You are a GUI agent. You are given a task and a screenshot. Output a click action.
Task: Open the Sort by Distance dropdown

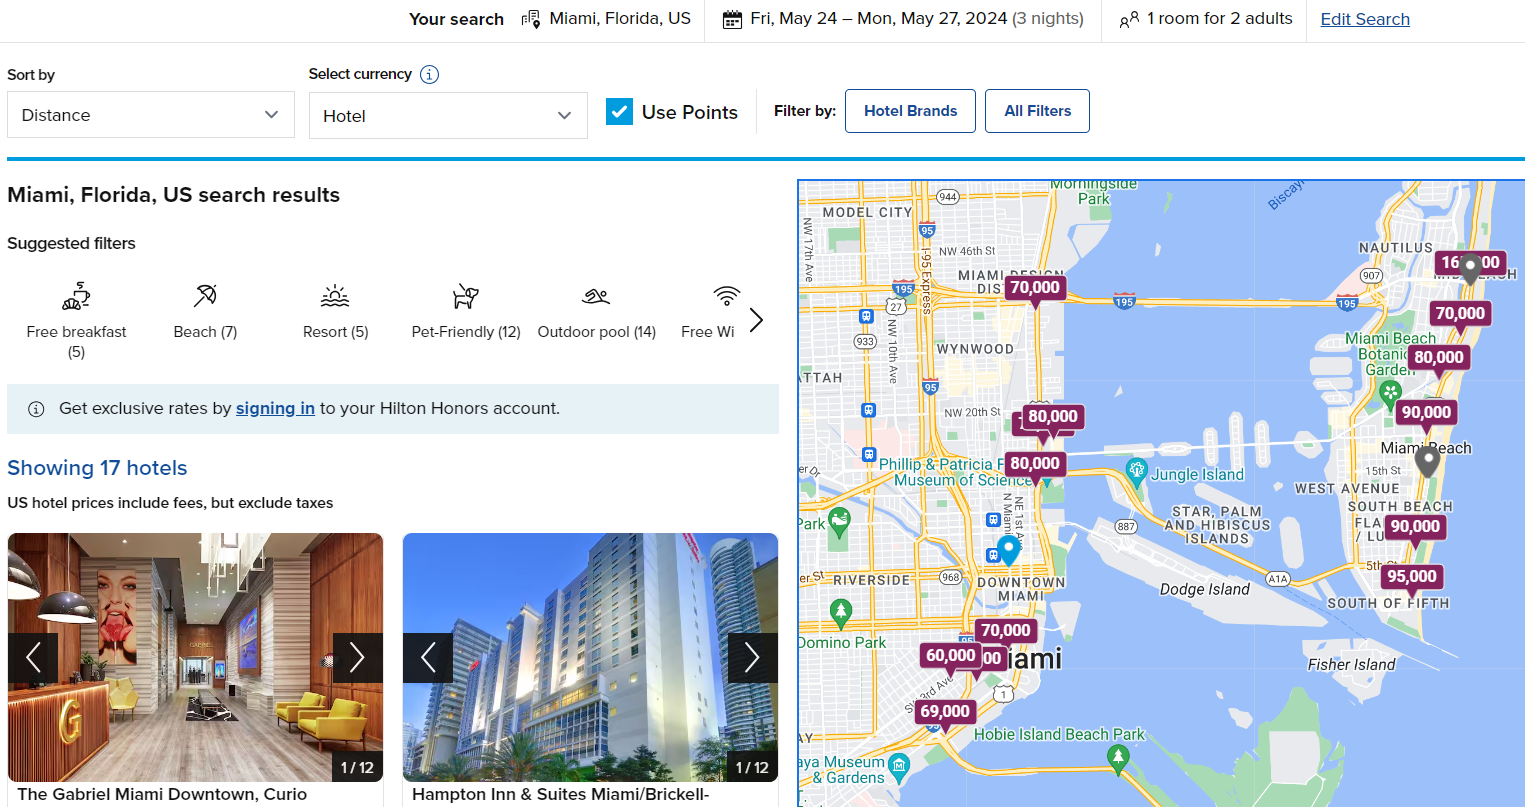(x=150, y=115)
